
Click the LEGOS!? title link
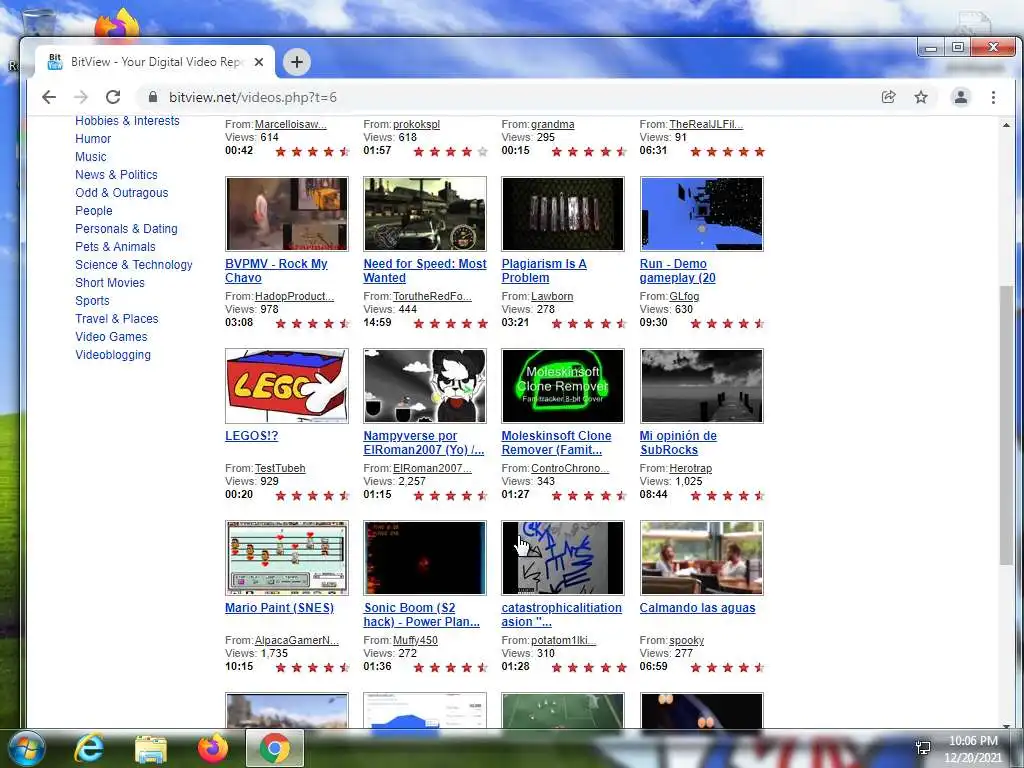click(x=251, y=436)
